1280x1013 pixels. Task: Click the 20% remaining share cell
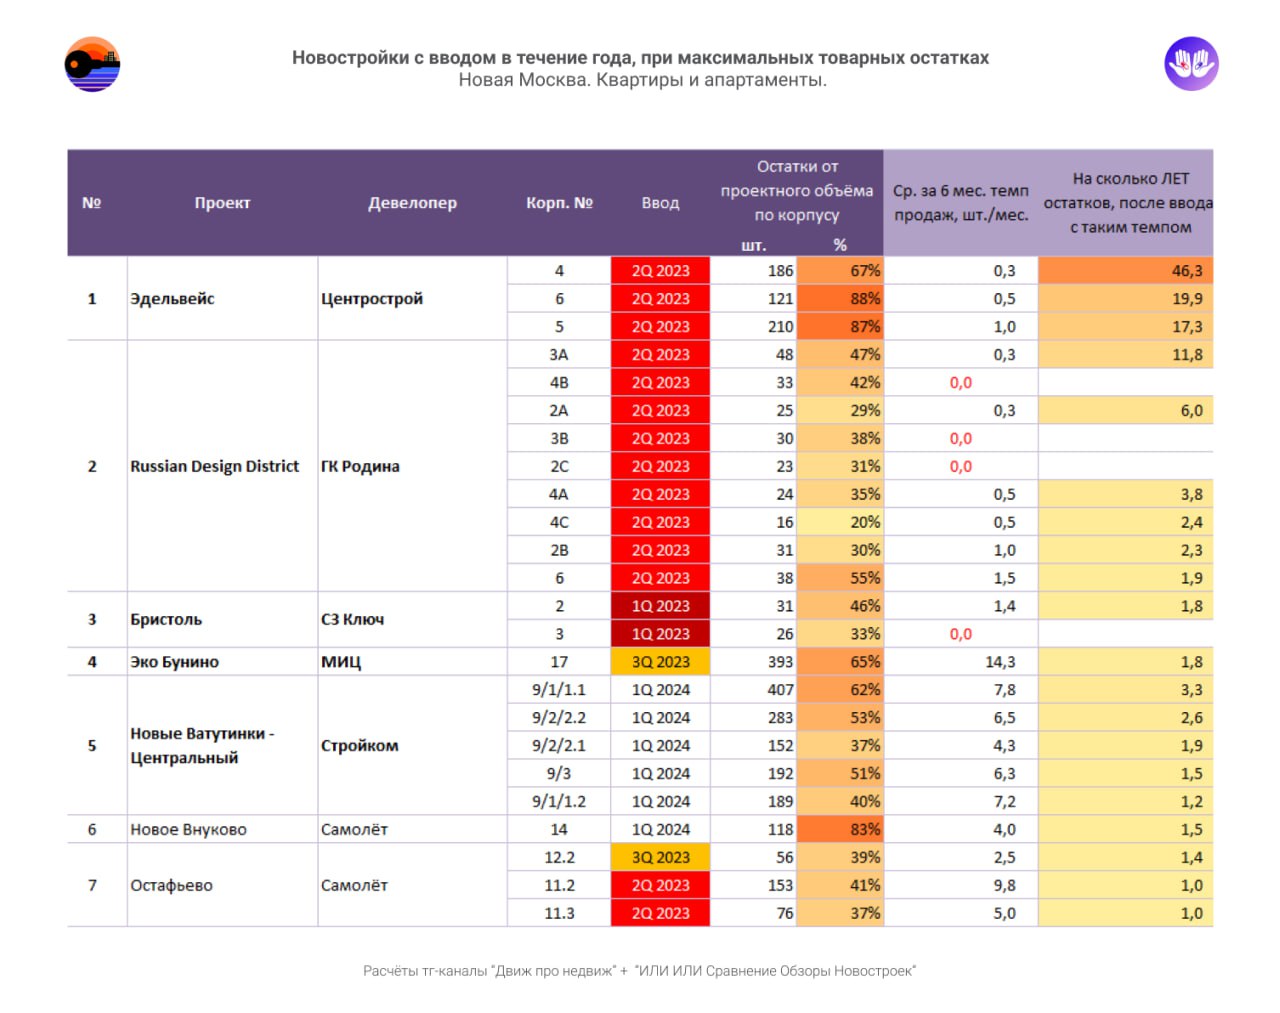(x=840, y=522)
